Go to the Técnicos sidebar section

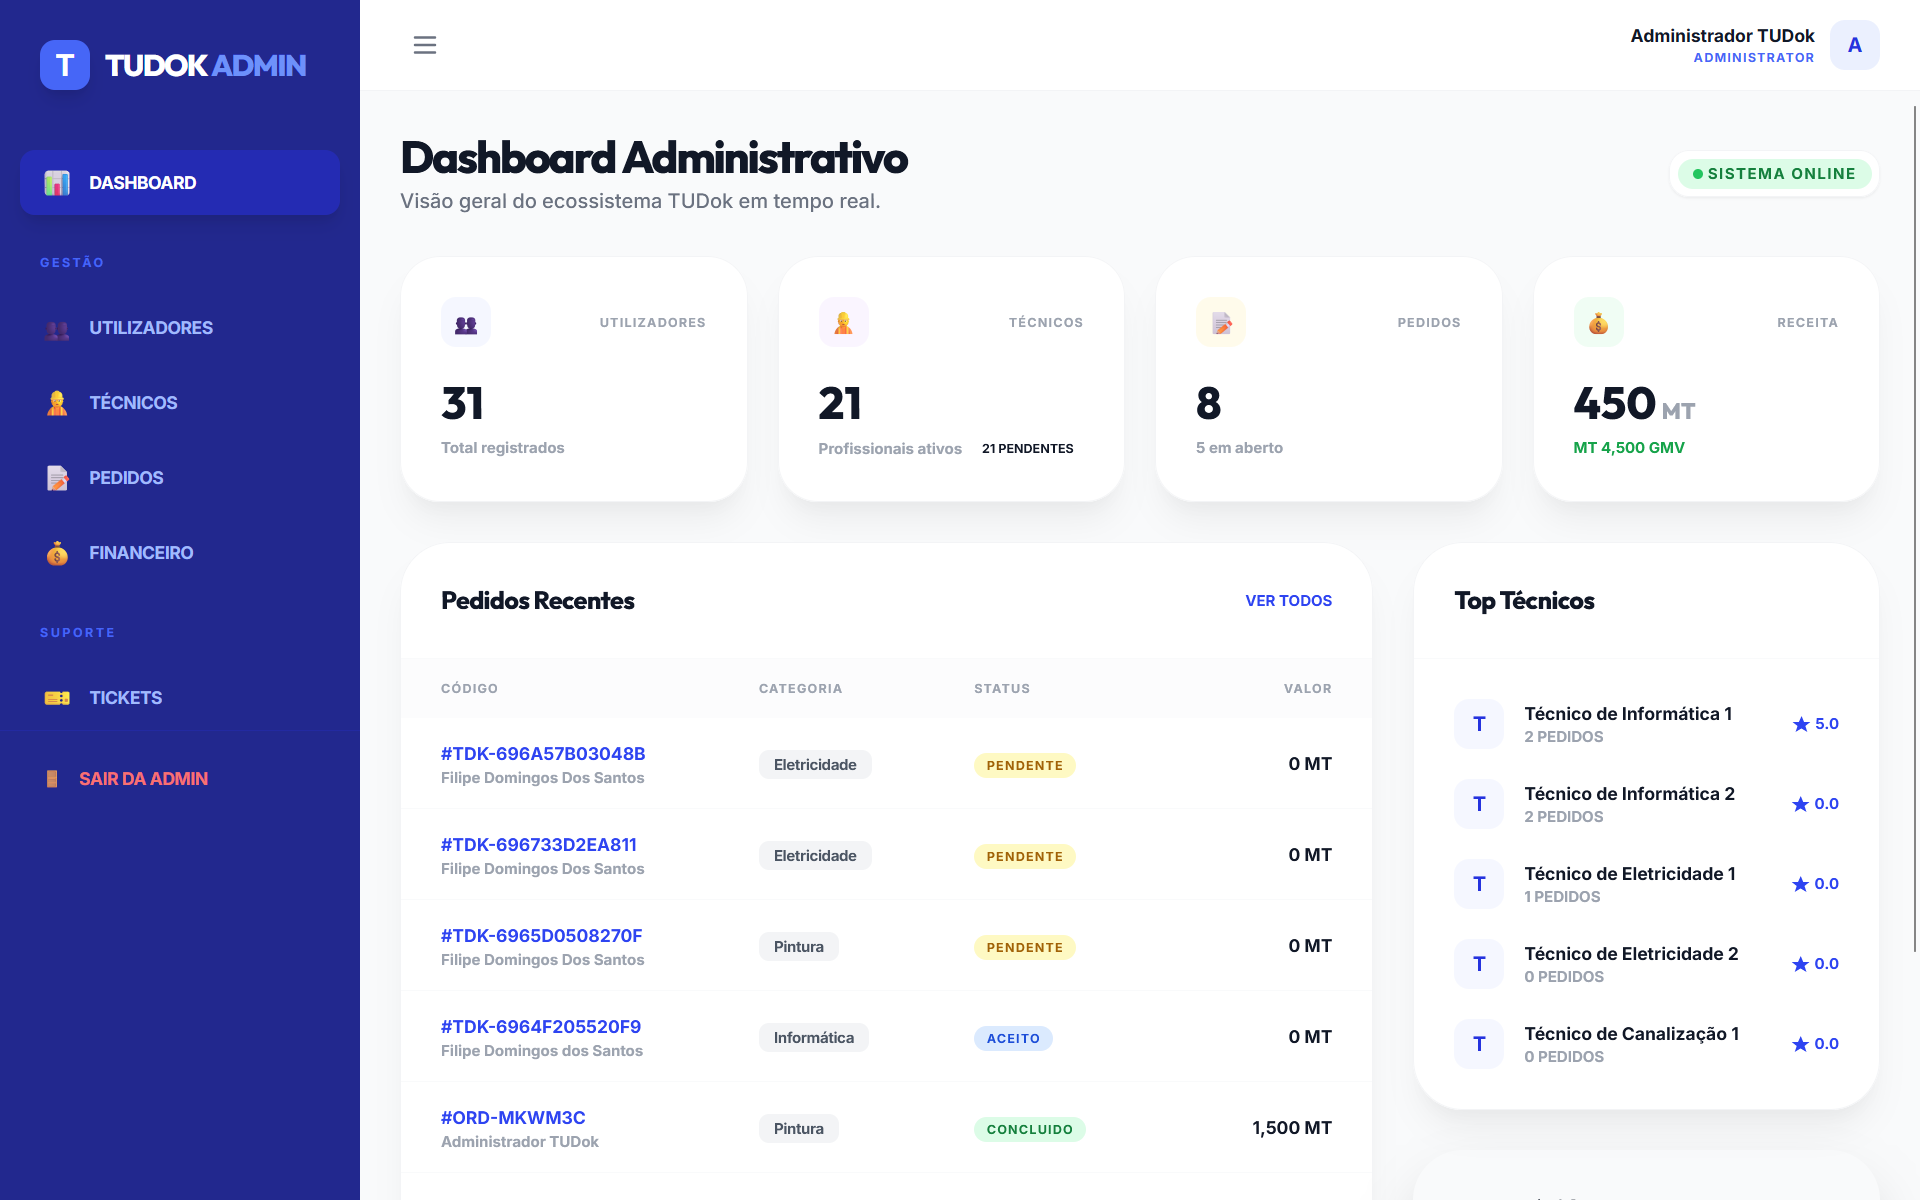click(133, 403)
